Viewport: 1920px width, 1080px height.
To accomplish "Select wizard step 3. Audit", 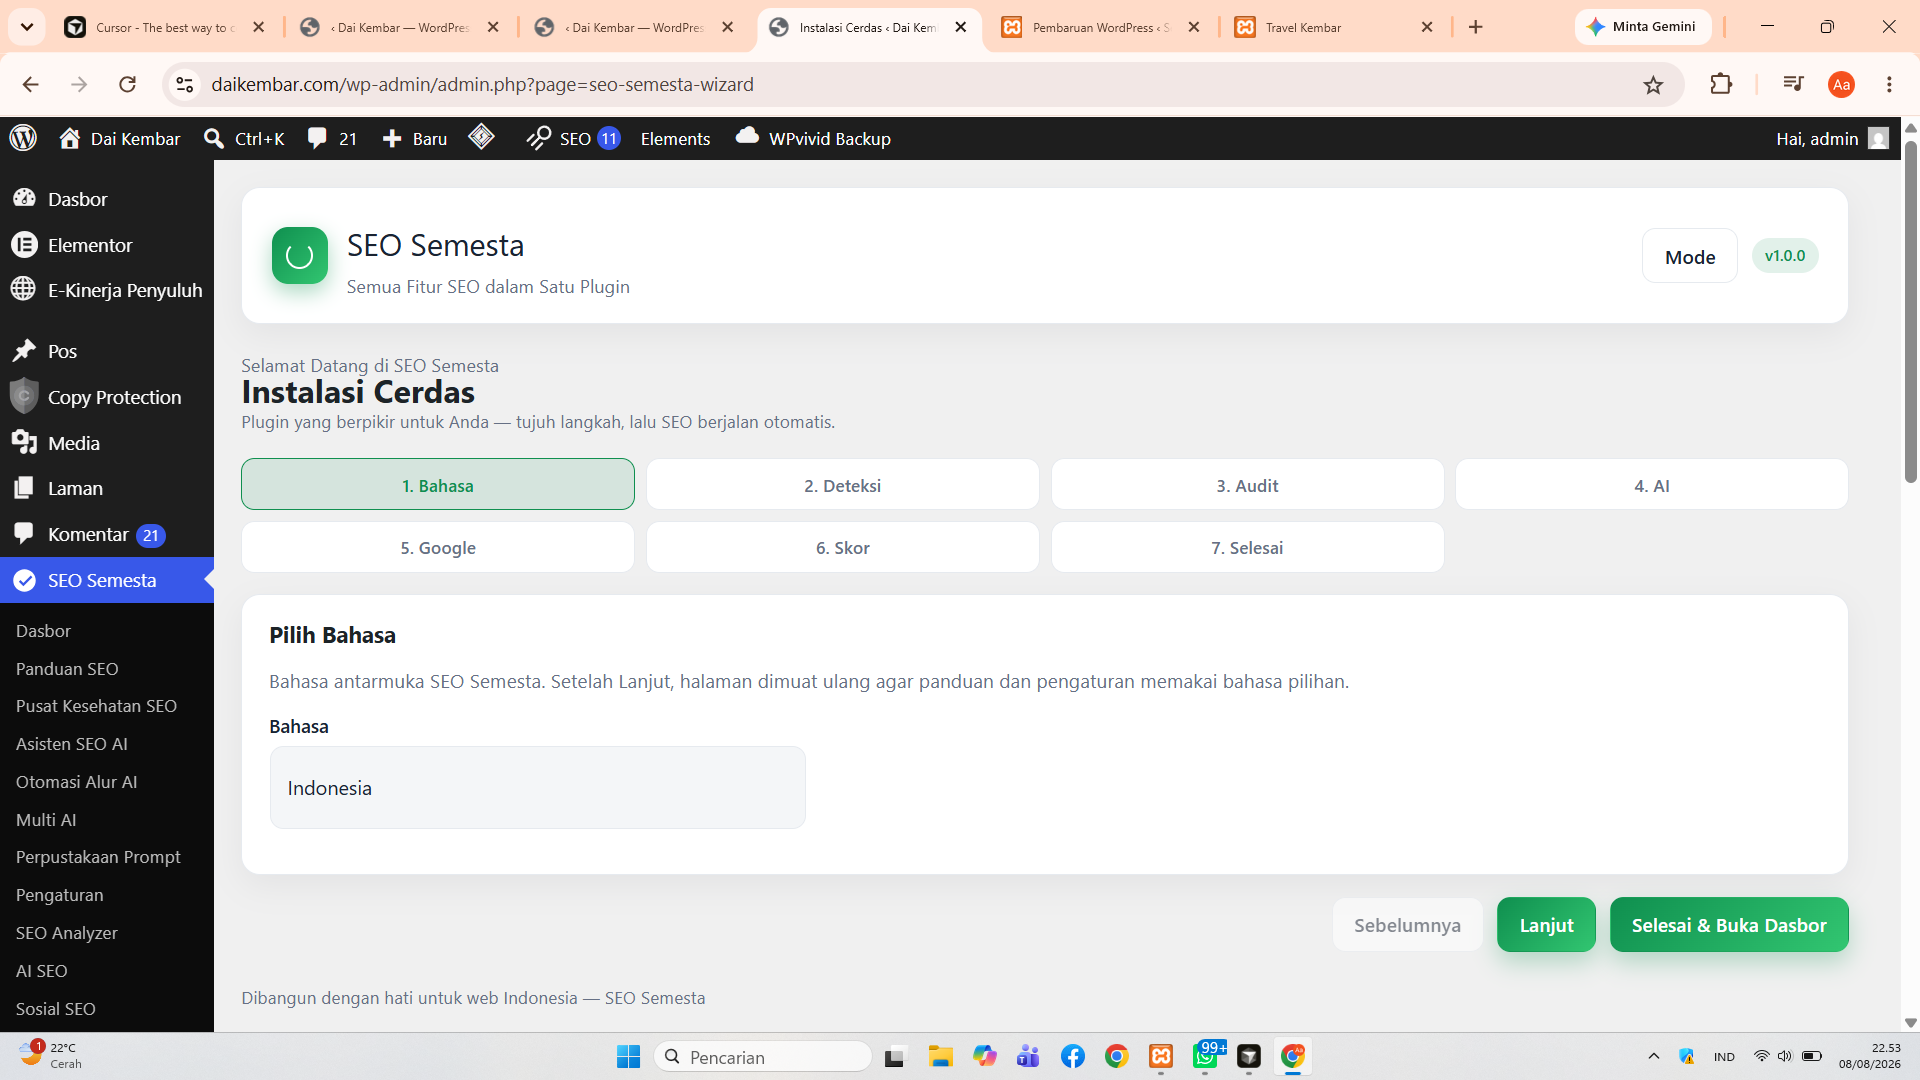I will [1247, 485].
